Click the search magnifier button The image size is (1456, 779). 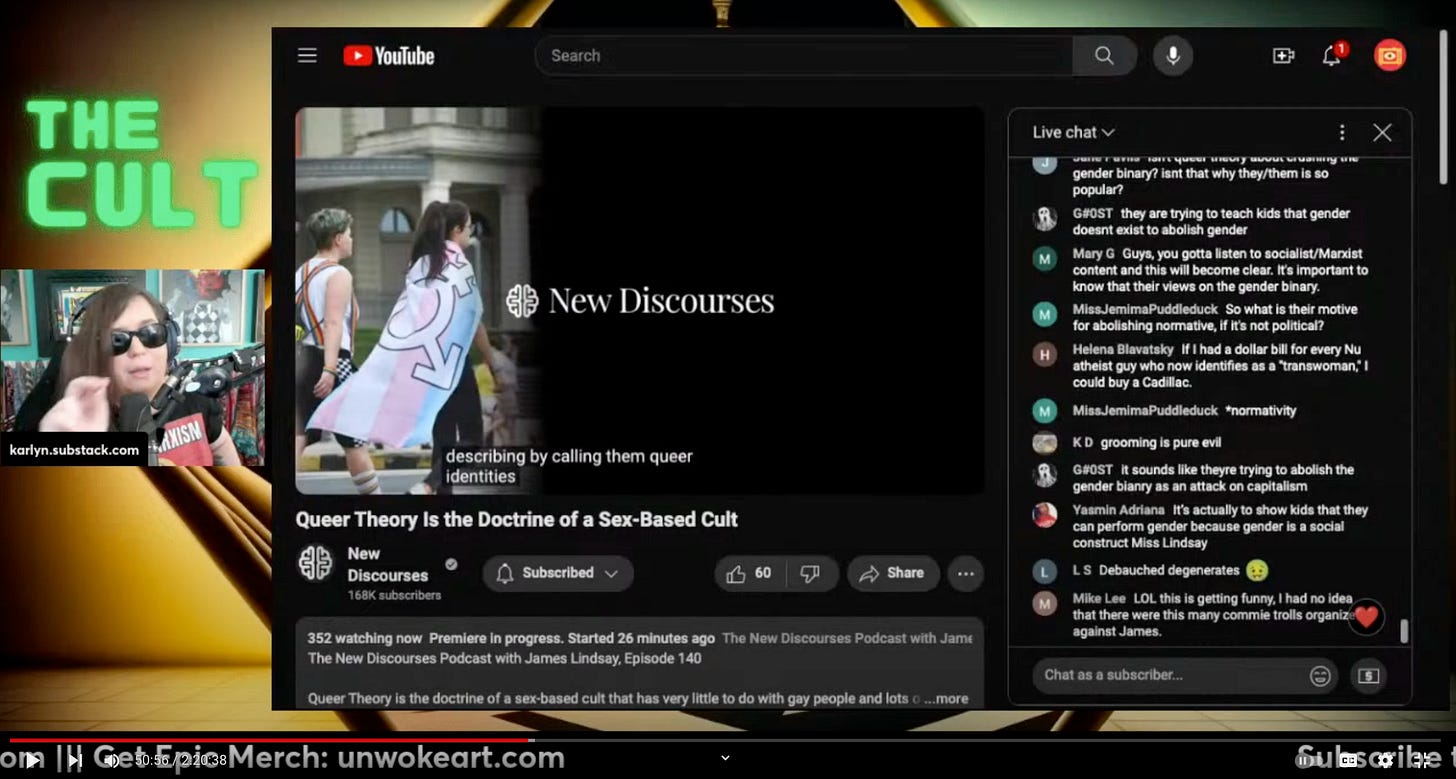(x=1104, y=56)
